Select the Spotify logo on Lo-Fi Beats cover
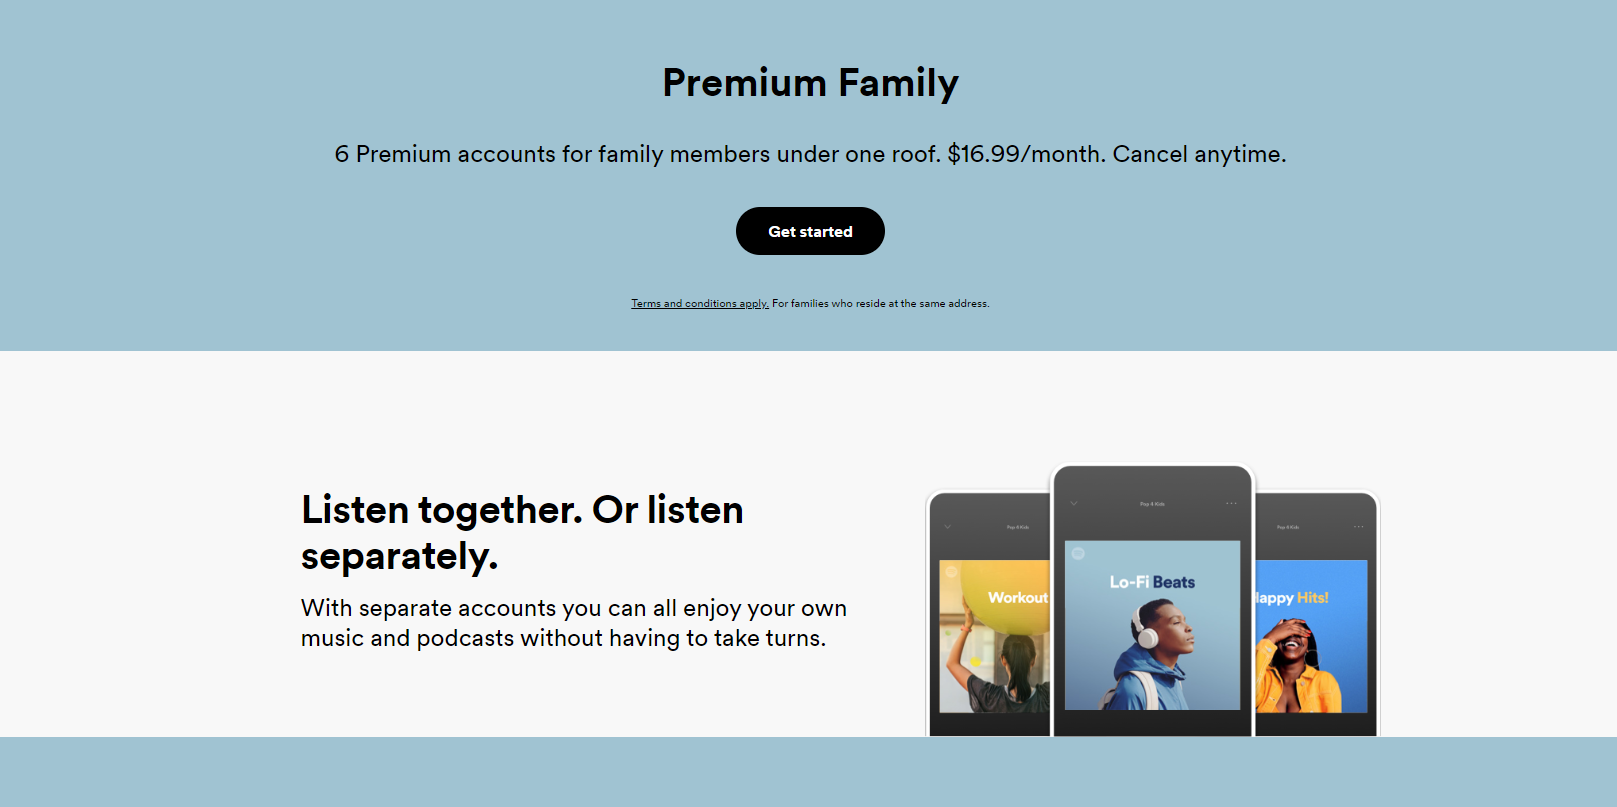This screenshot has width=1617, height=807. click(x=1078, y=553)
